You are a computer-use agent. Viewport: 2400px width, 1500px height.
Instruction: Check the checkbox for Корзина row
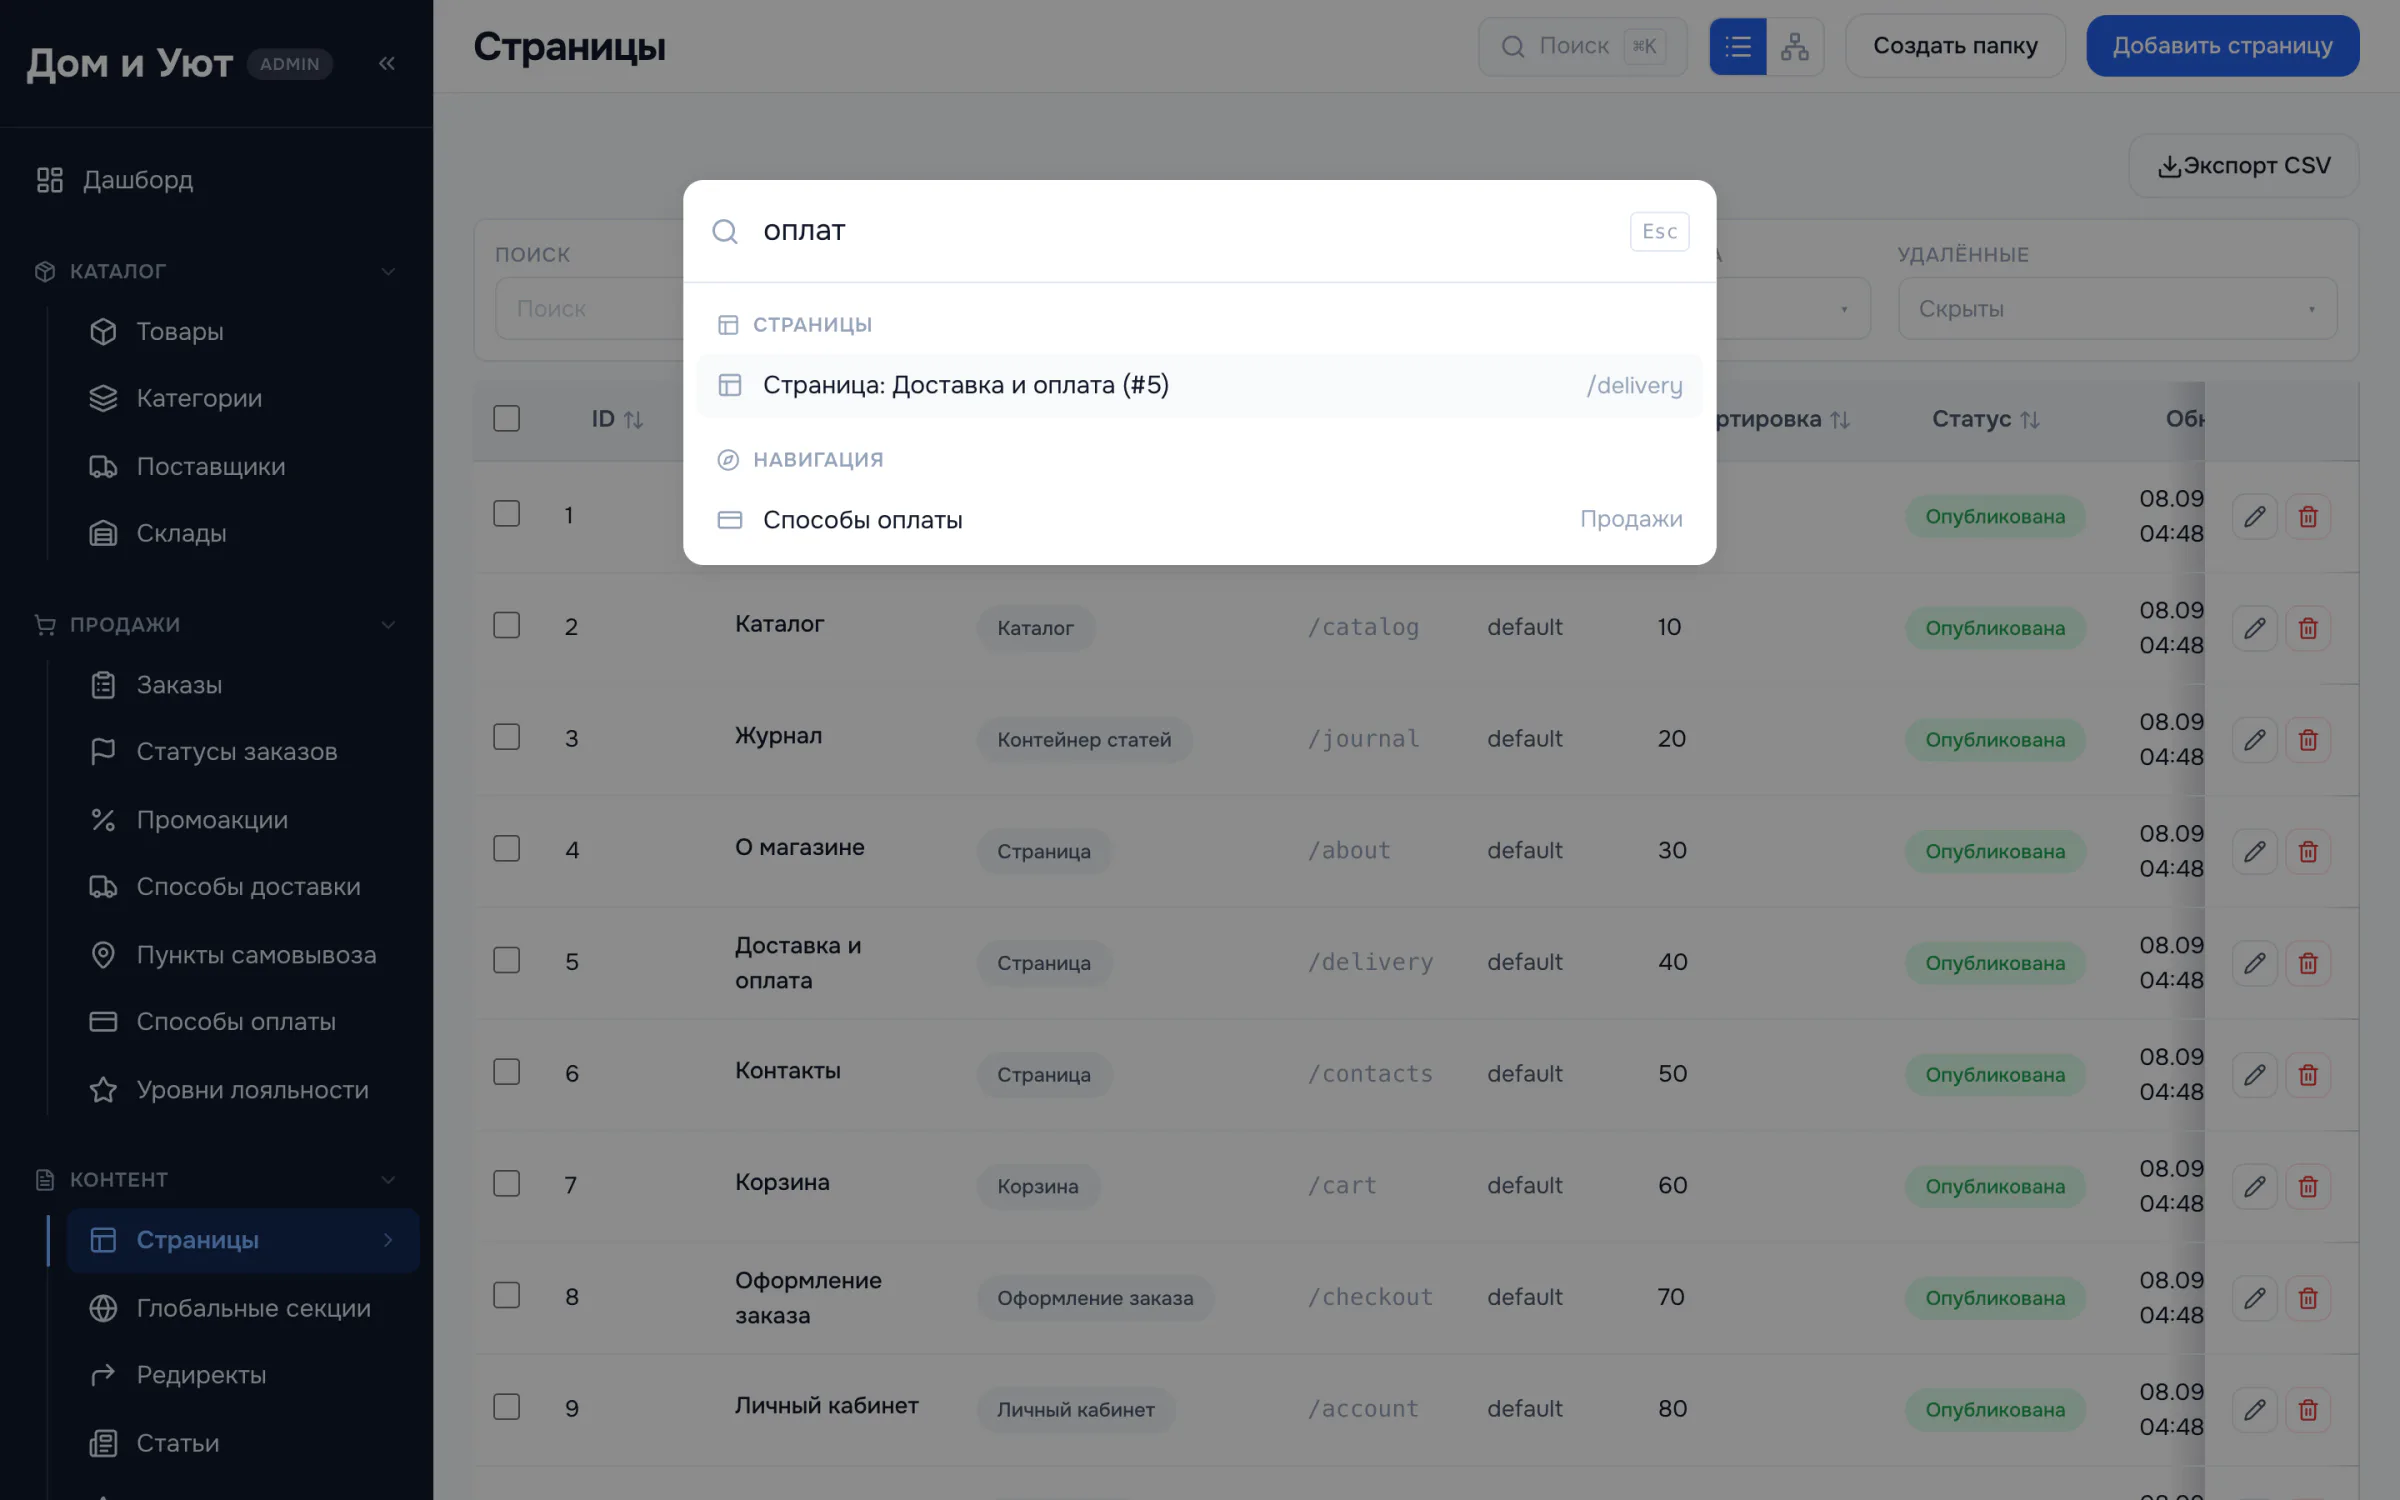pos(507,1184)
